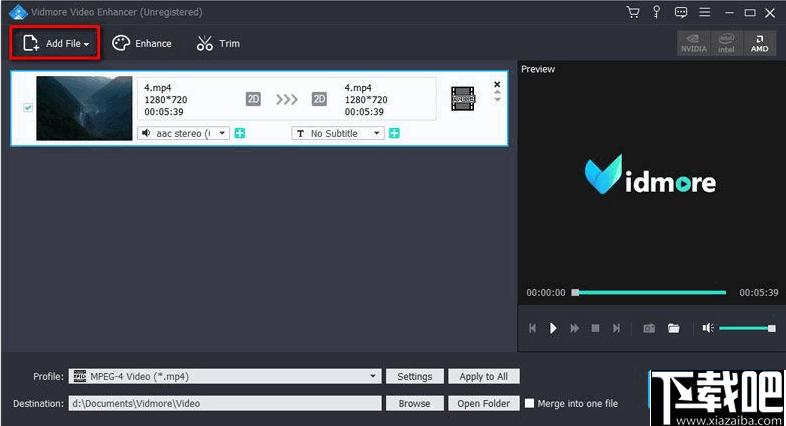The image size is (786, 426).
Task: Add subtitle with plus icon
Action: tap(395, 133)
